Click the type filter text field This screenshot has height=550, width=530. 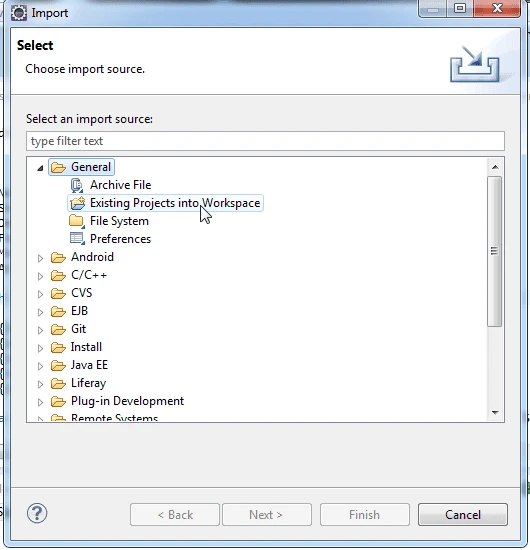(265, 141)
